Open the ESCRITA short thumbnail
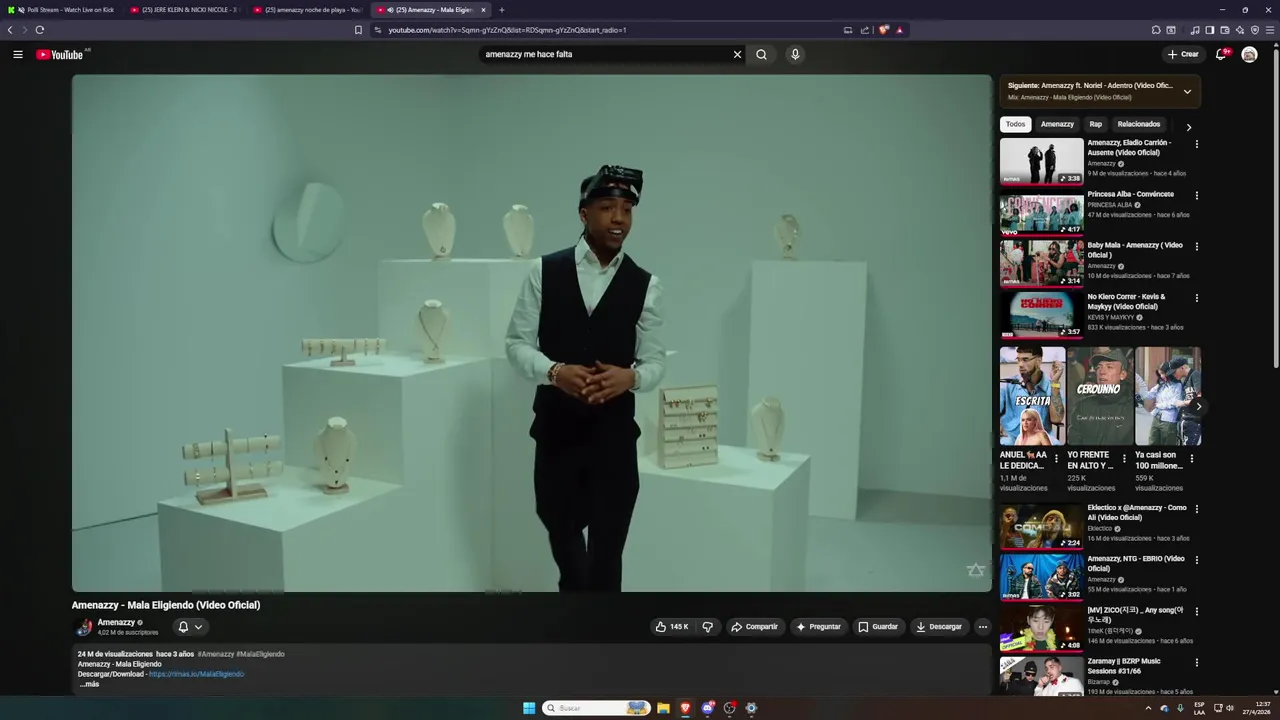This screenshot has width=1280, height=720. (x=1032, y=396)
